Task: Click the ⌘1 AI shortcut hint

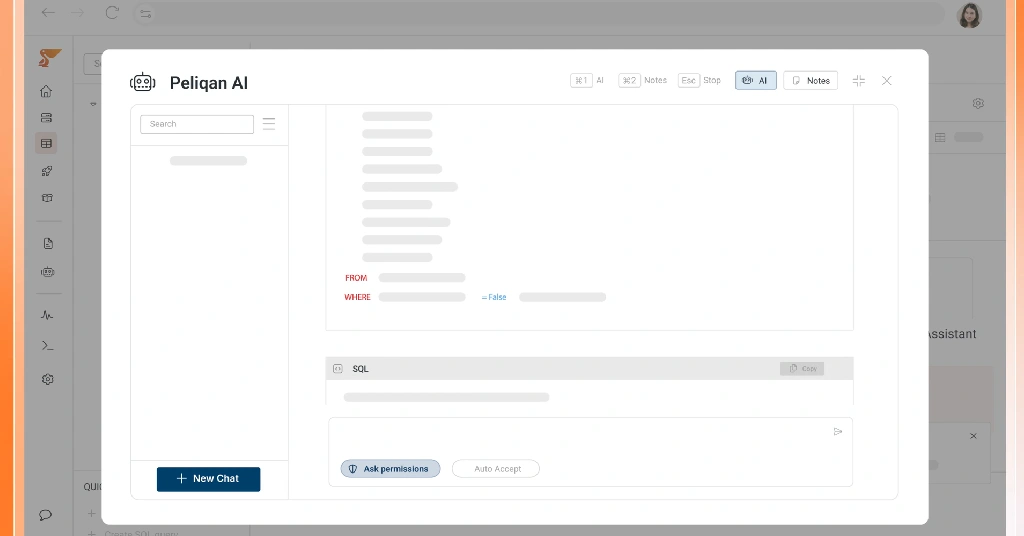Action: [x=587, y=80]
